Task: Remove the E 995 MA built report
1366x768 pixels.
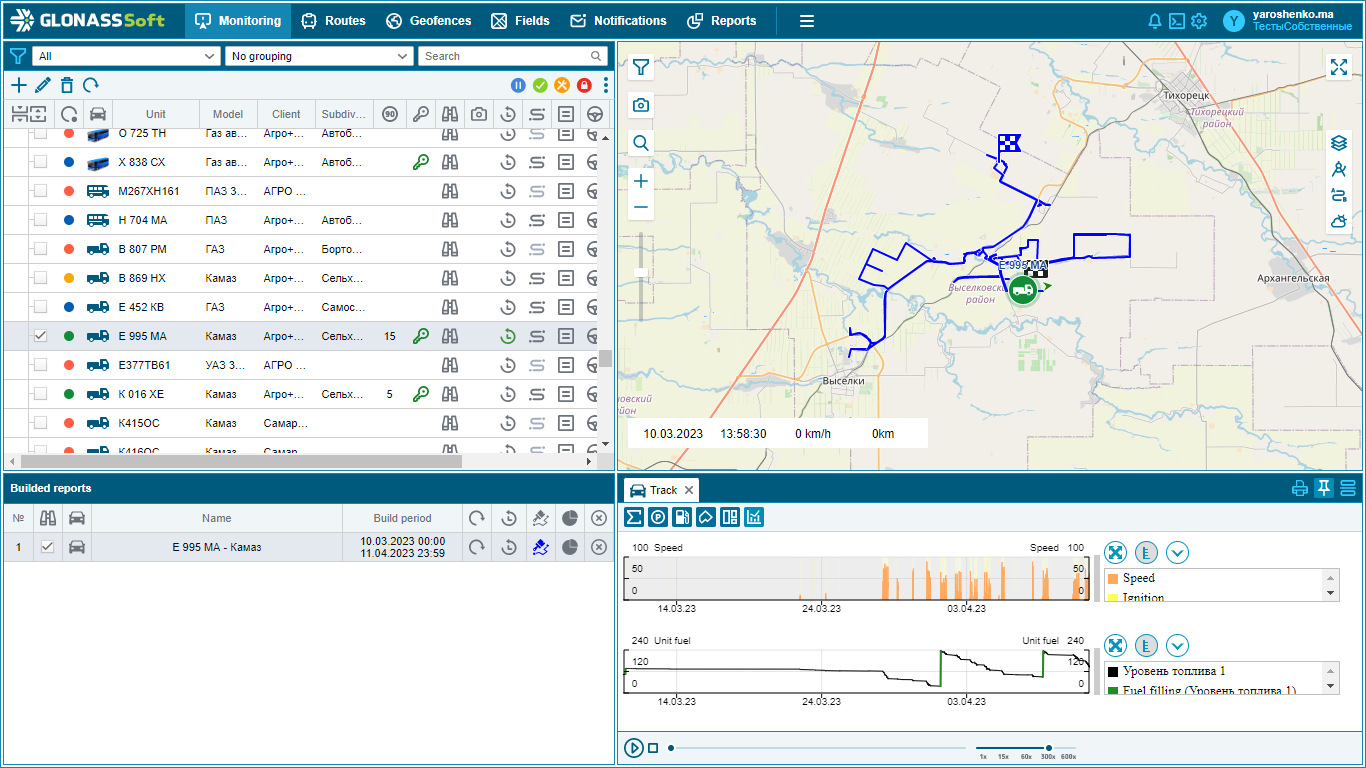Action: 598,547
